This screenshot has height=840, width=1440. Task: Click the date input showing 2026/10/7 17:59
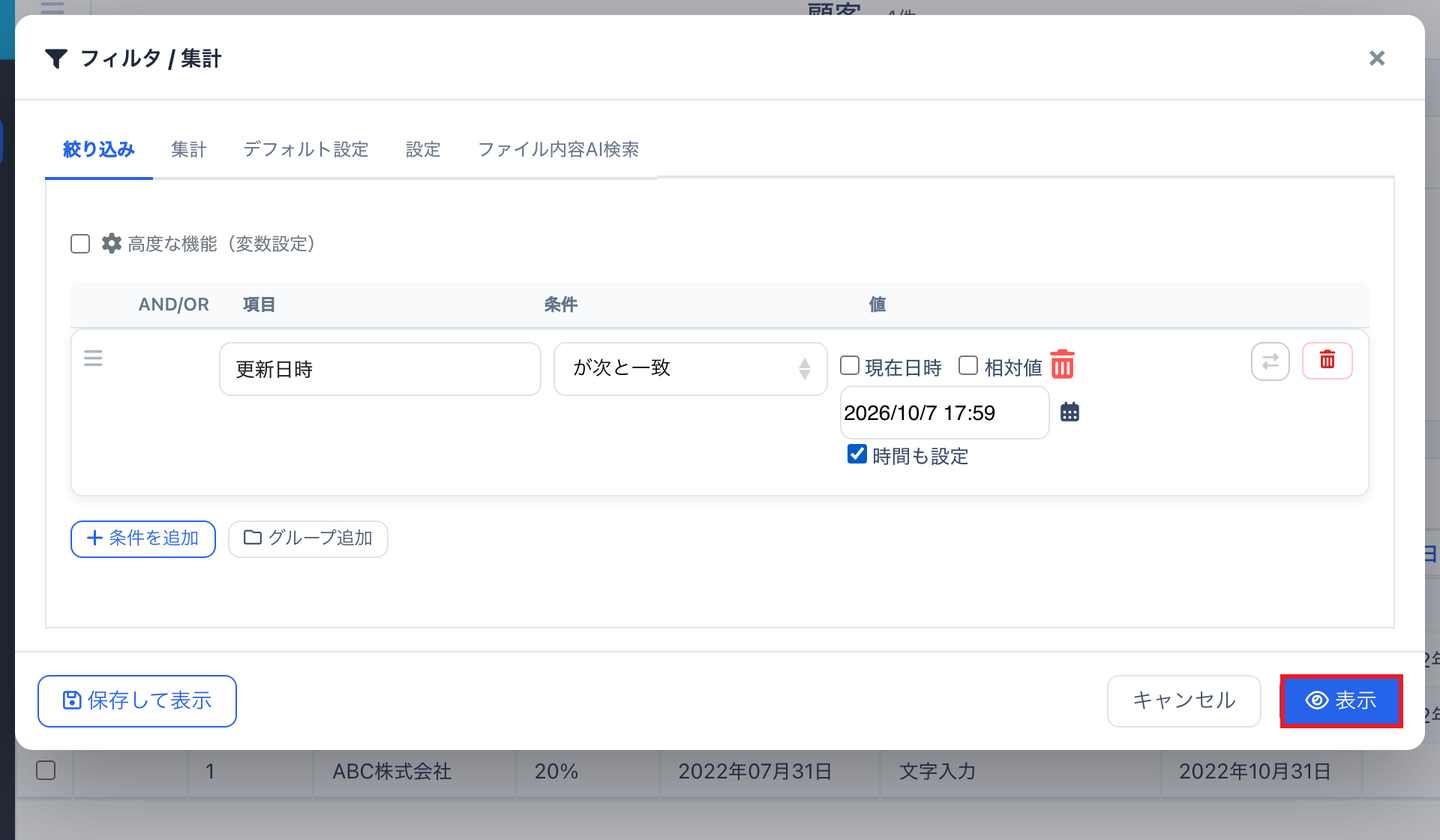click(x=945, y=412)
